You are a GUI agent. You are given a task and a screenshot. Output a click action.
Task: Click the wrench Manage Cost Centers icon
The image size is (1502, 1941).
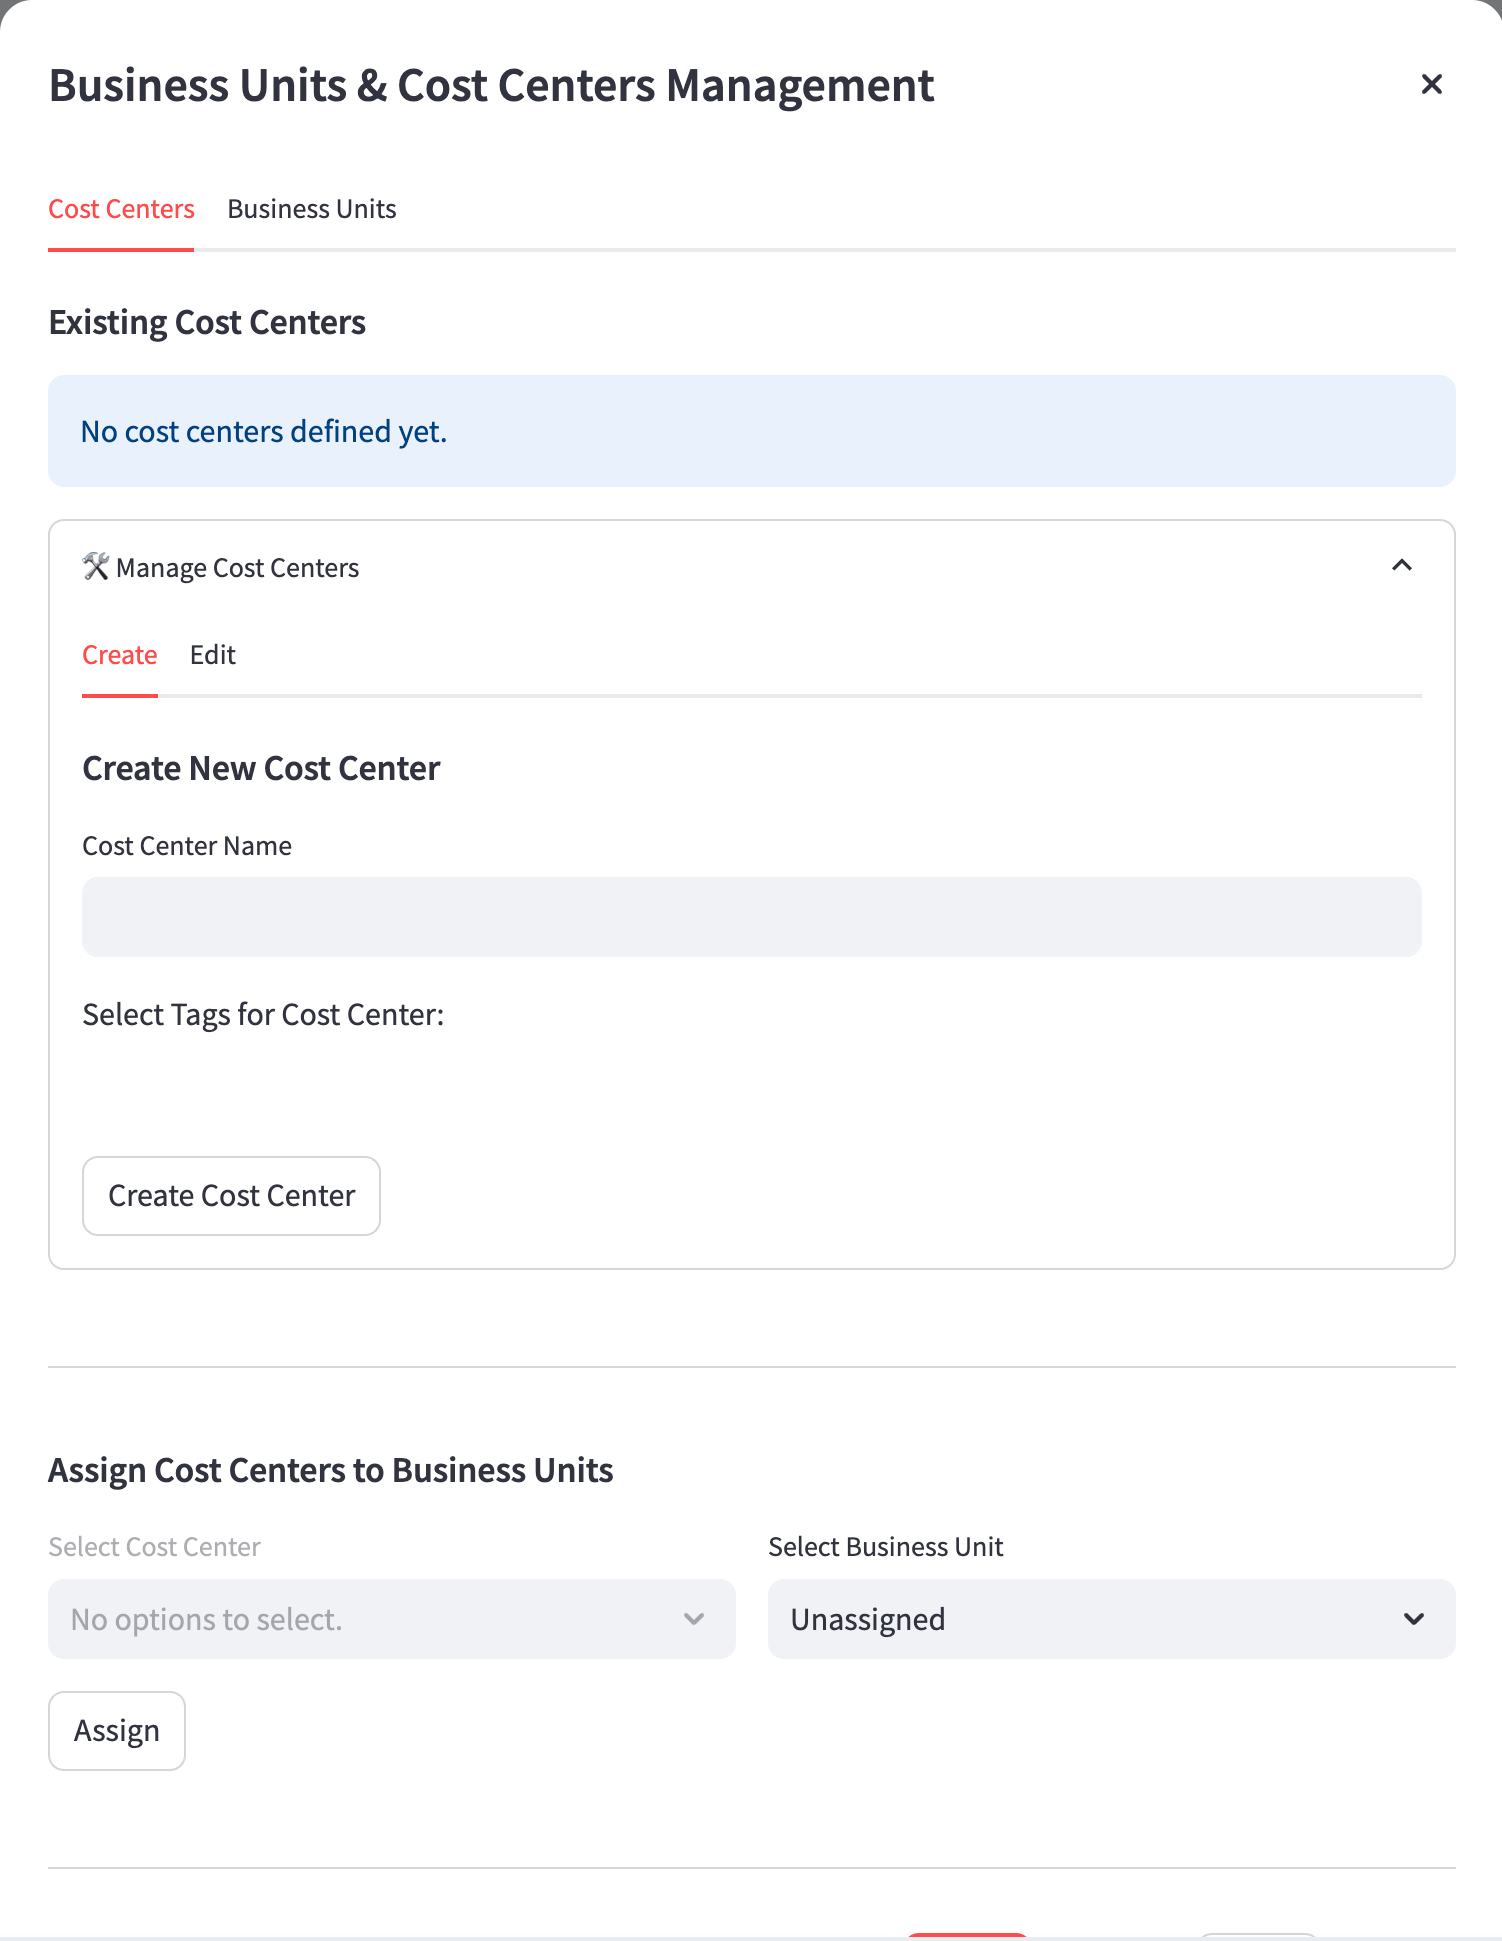95,567
